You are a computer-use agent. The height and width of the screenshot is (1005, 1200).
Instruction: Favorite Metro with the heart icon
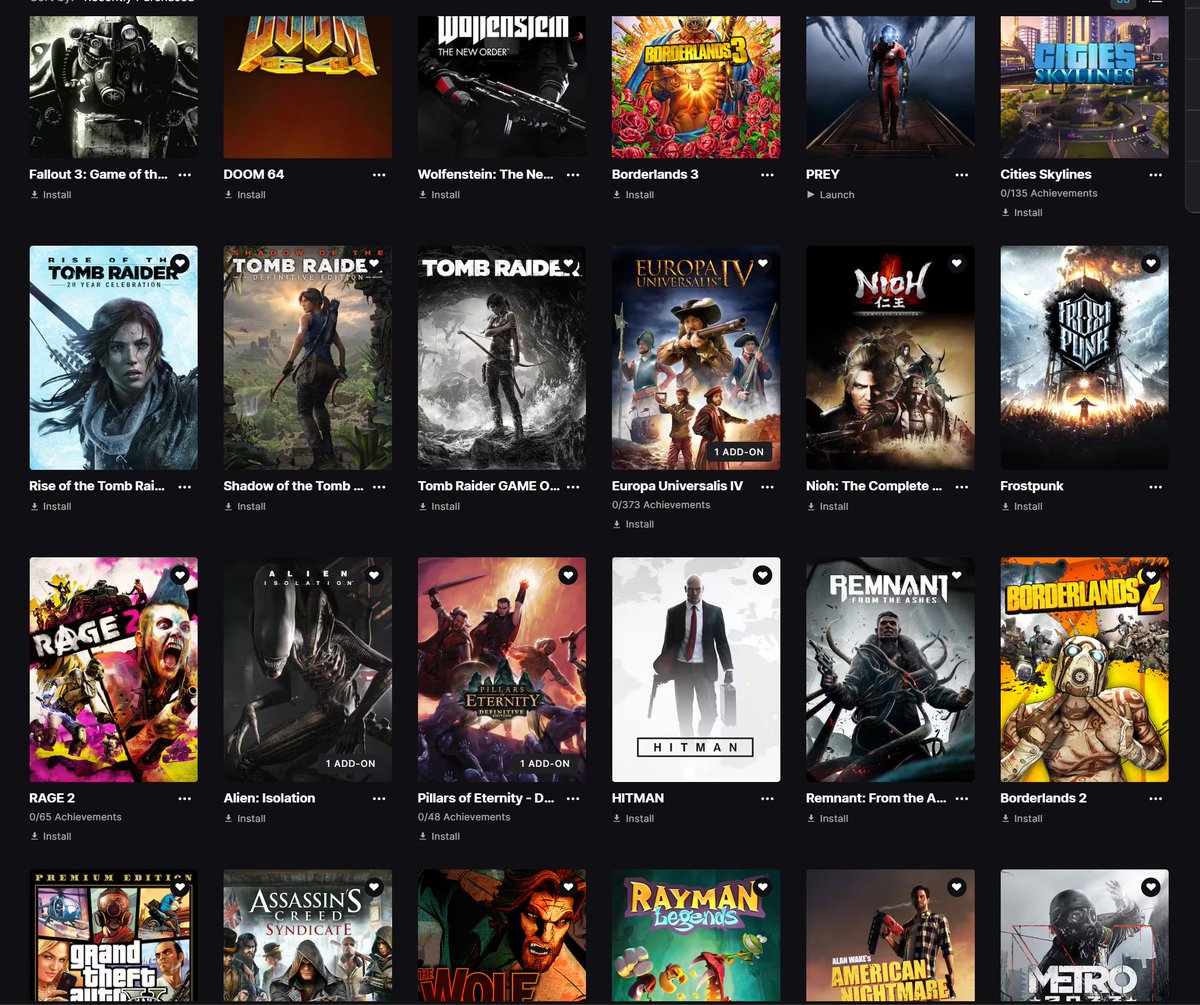pos(1150,887)
